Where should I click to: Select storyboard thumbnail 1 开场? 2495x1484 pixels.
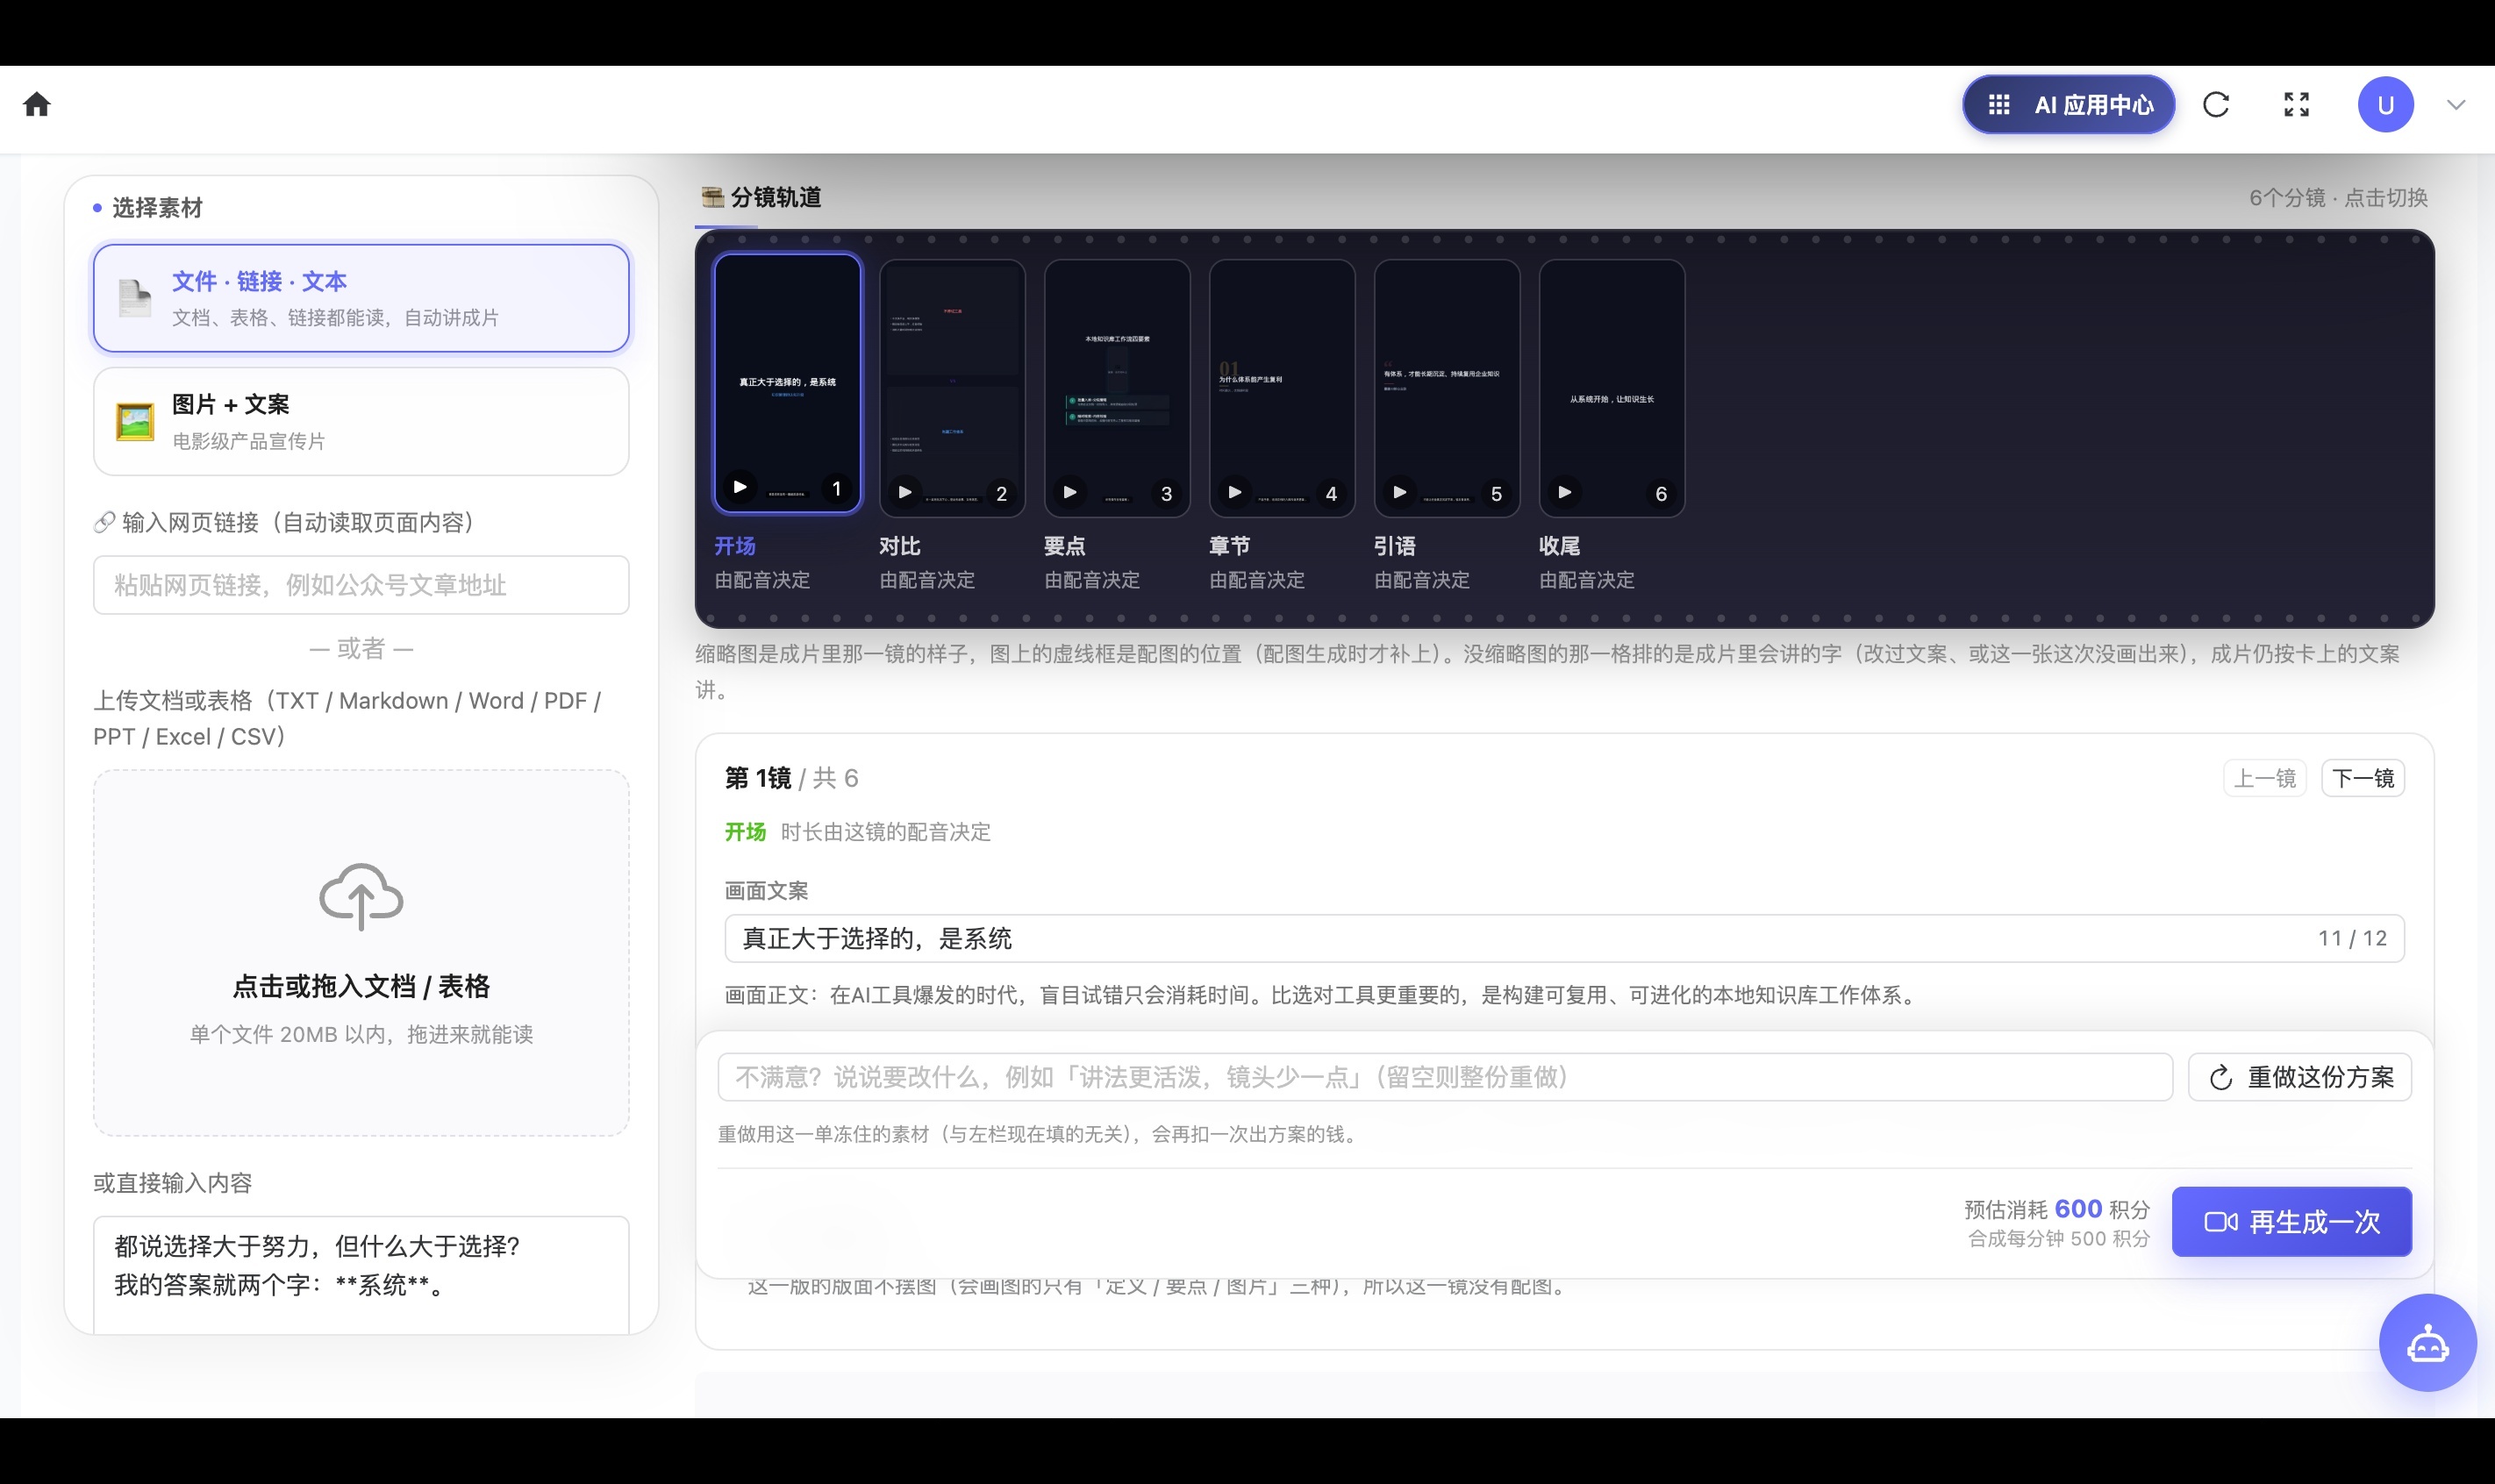pyautogui.click(x=787, y=383)
